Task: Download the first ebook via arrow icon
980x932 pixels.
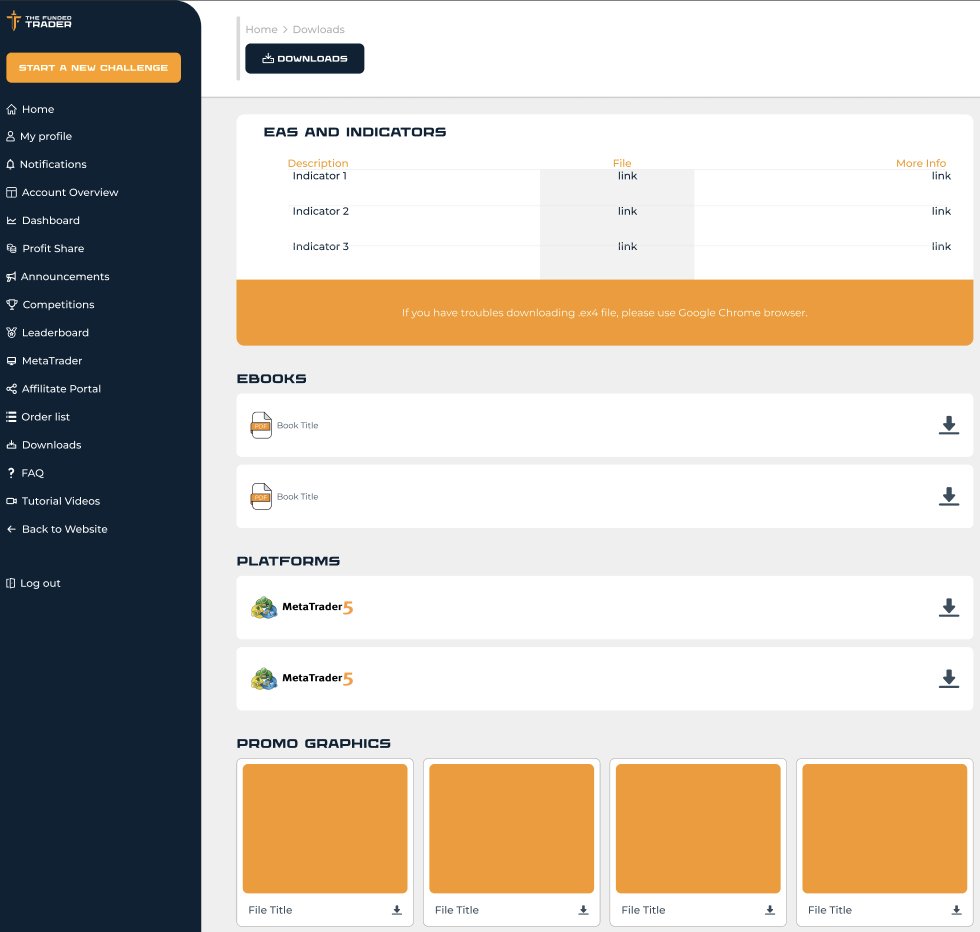Action: click(949, 425)
